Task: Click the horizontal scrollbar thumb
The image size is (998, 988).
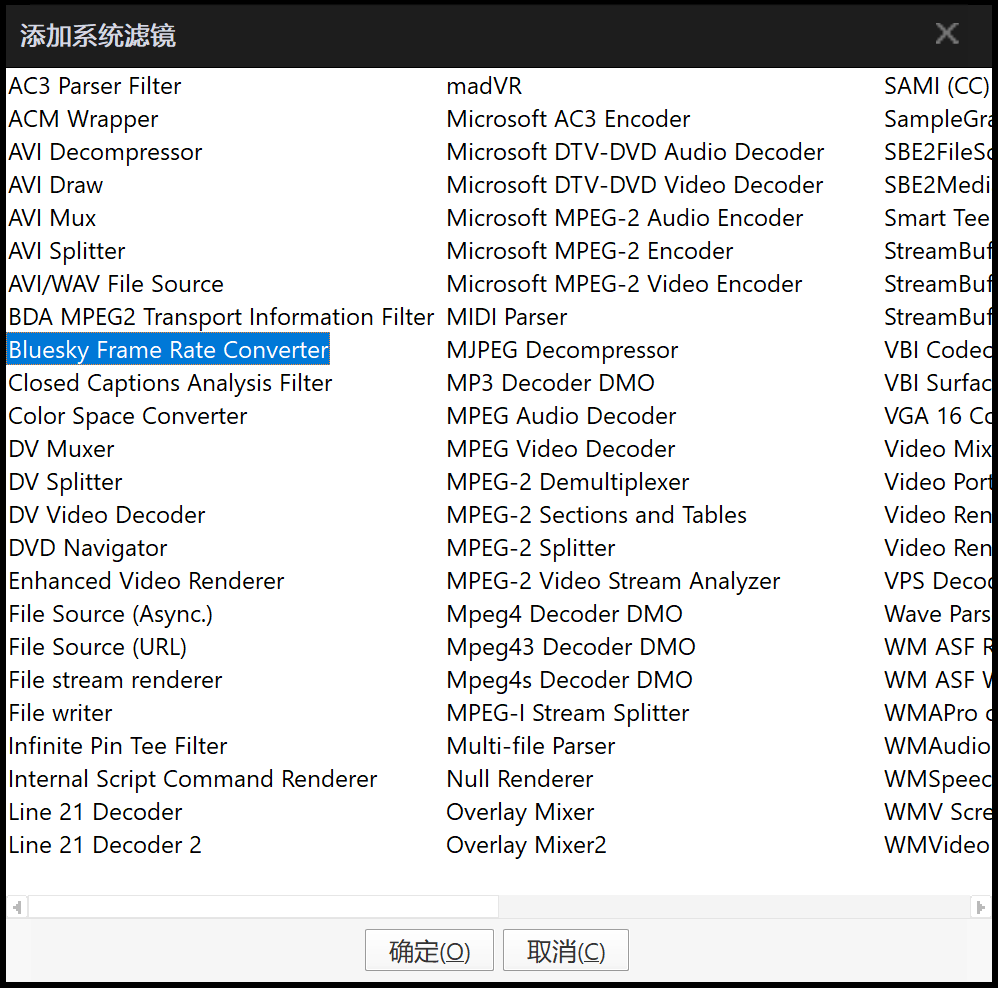Action: (x=263, y=907)
